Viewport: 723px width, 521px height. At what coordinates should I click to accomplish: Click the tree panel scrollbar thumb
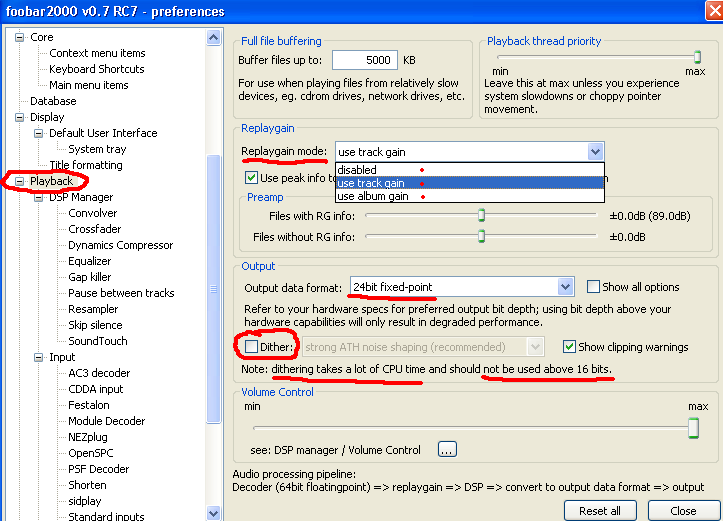click(213, 289)
